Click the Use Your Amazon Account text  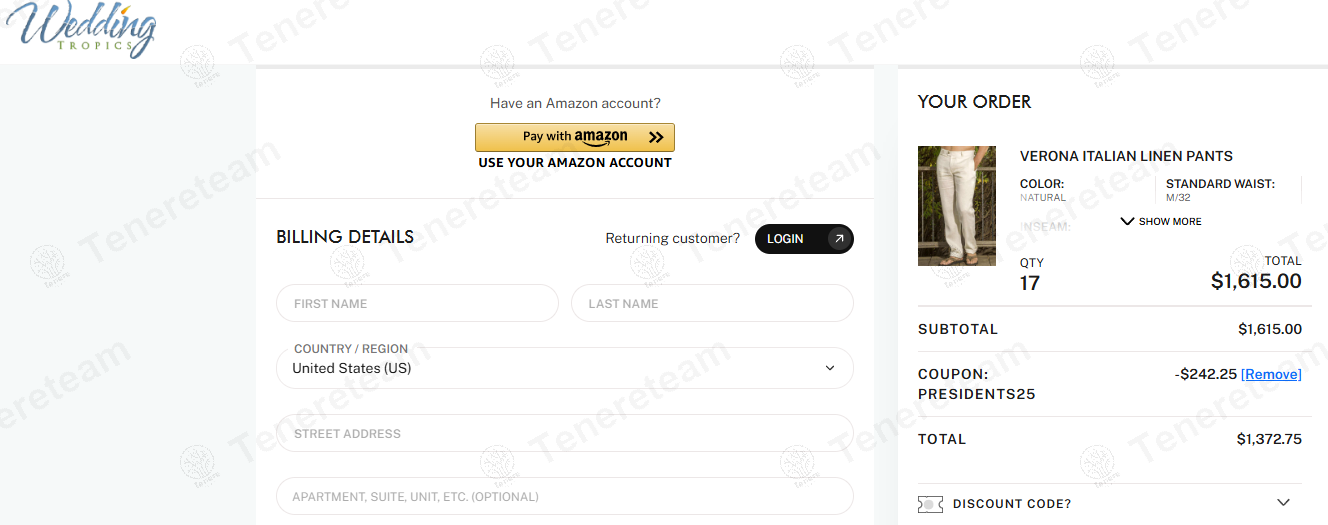click(575, 163)
